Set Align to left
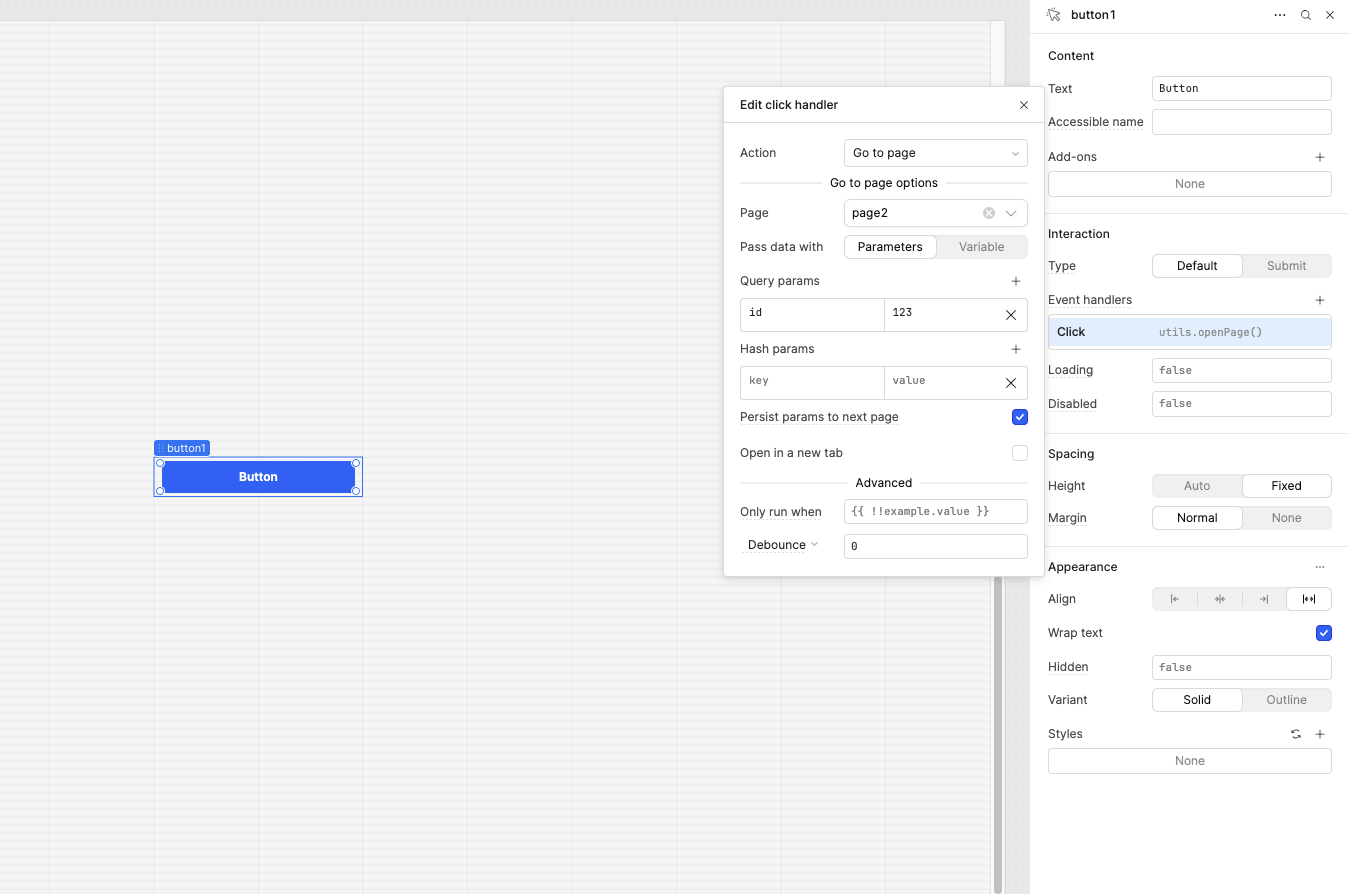The height and width of the screenshot is (894, 1350). (1175, 599)
